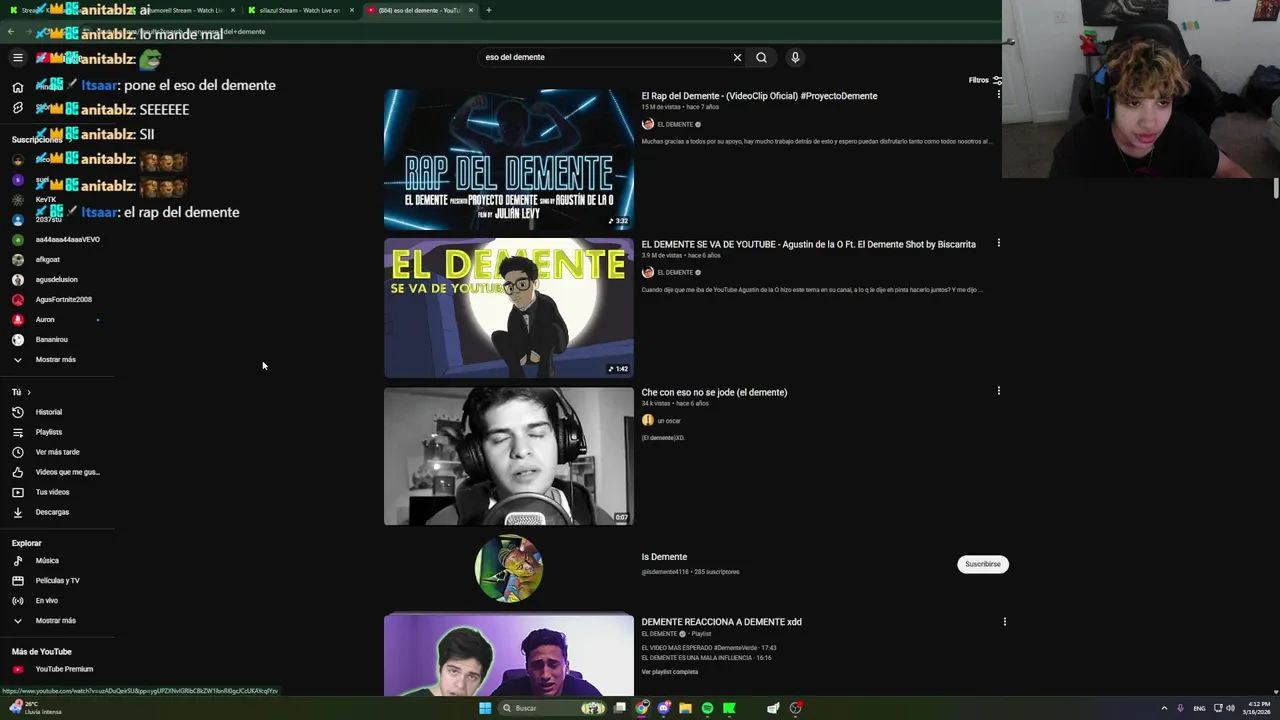This screenshot has width=1280, height=720.
Task: Open 'Is Demente' channel name
Action: [664, 557]
